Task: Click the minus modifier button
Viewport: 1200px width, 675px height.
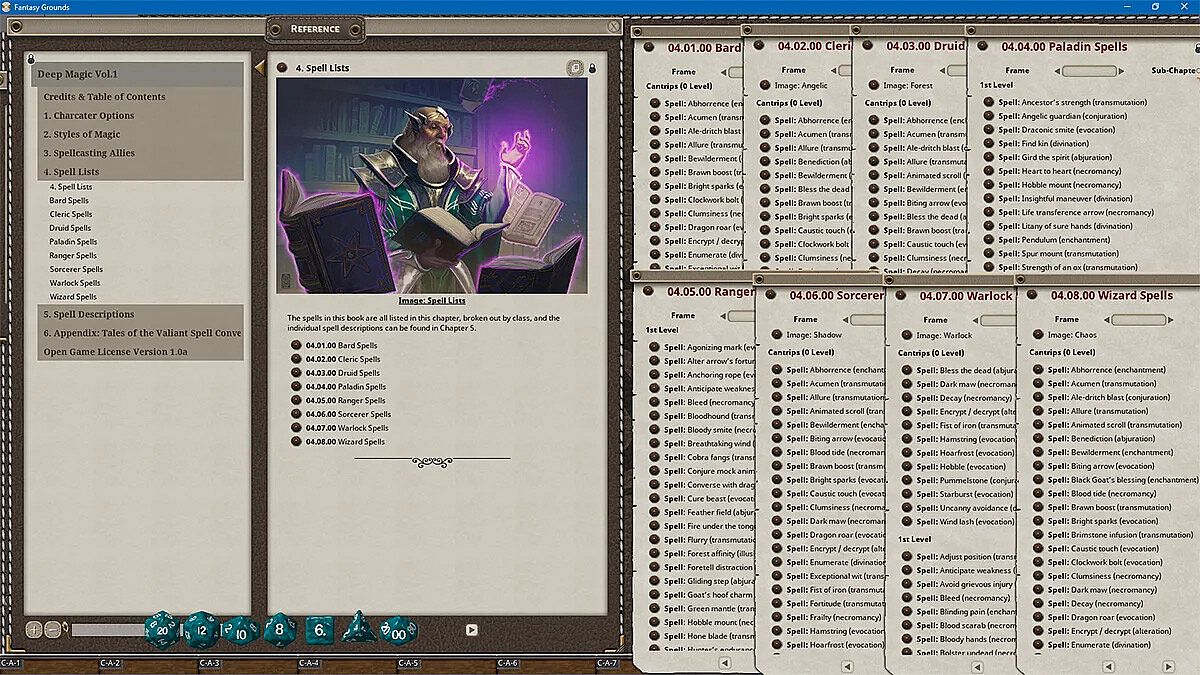Action: tap(53, 630)
